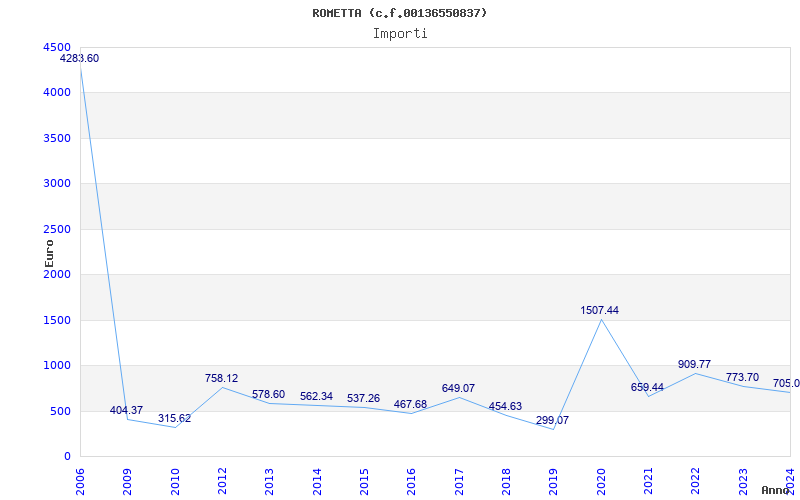This screenshot has height=500, width=800.
Task: Click the 909.77 data value
Action: [x=694, y=364]
